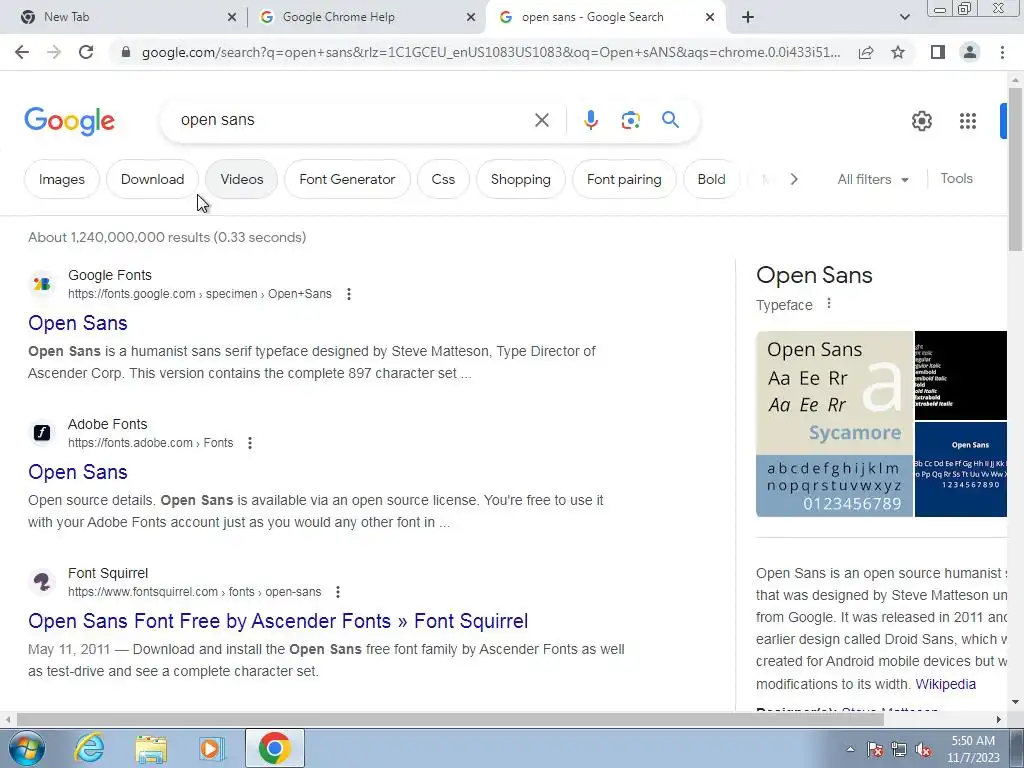Open the Google Fonts Open Sans result
Viewport: 1024px width, 768px height.
[x=78, y=323]
